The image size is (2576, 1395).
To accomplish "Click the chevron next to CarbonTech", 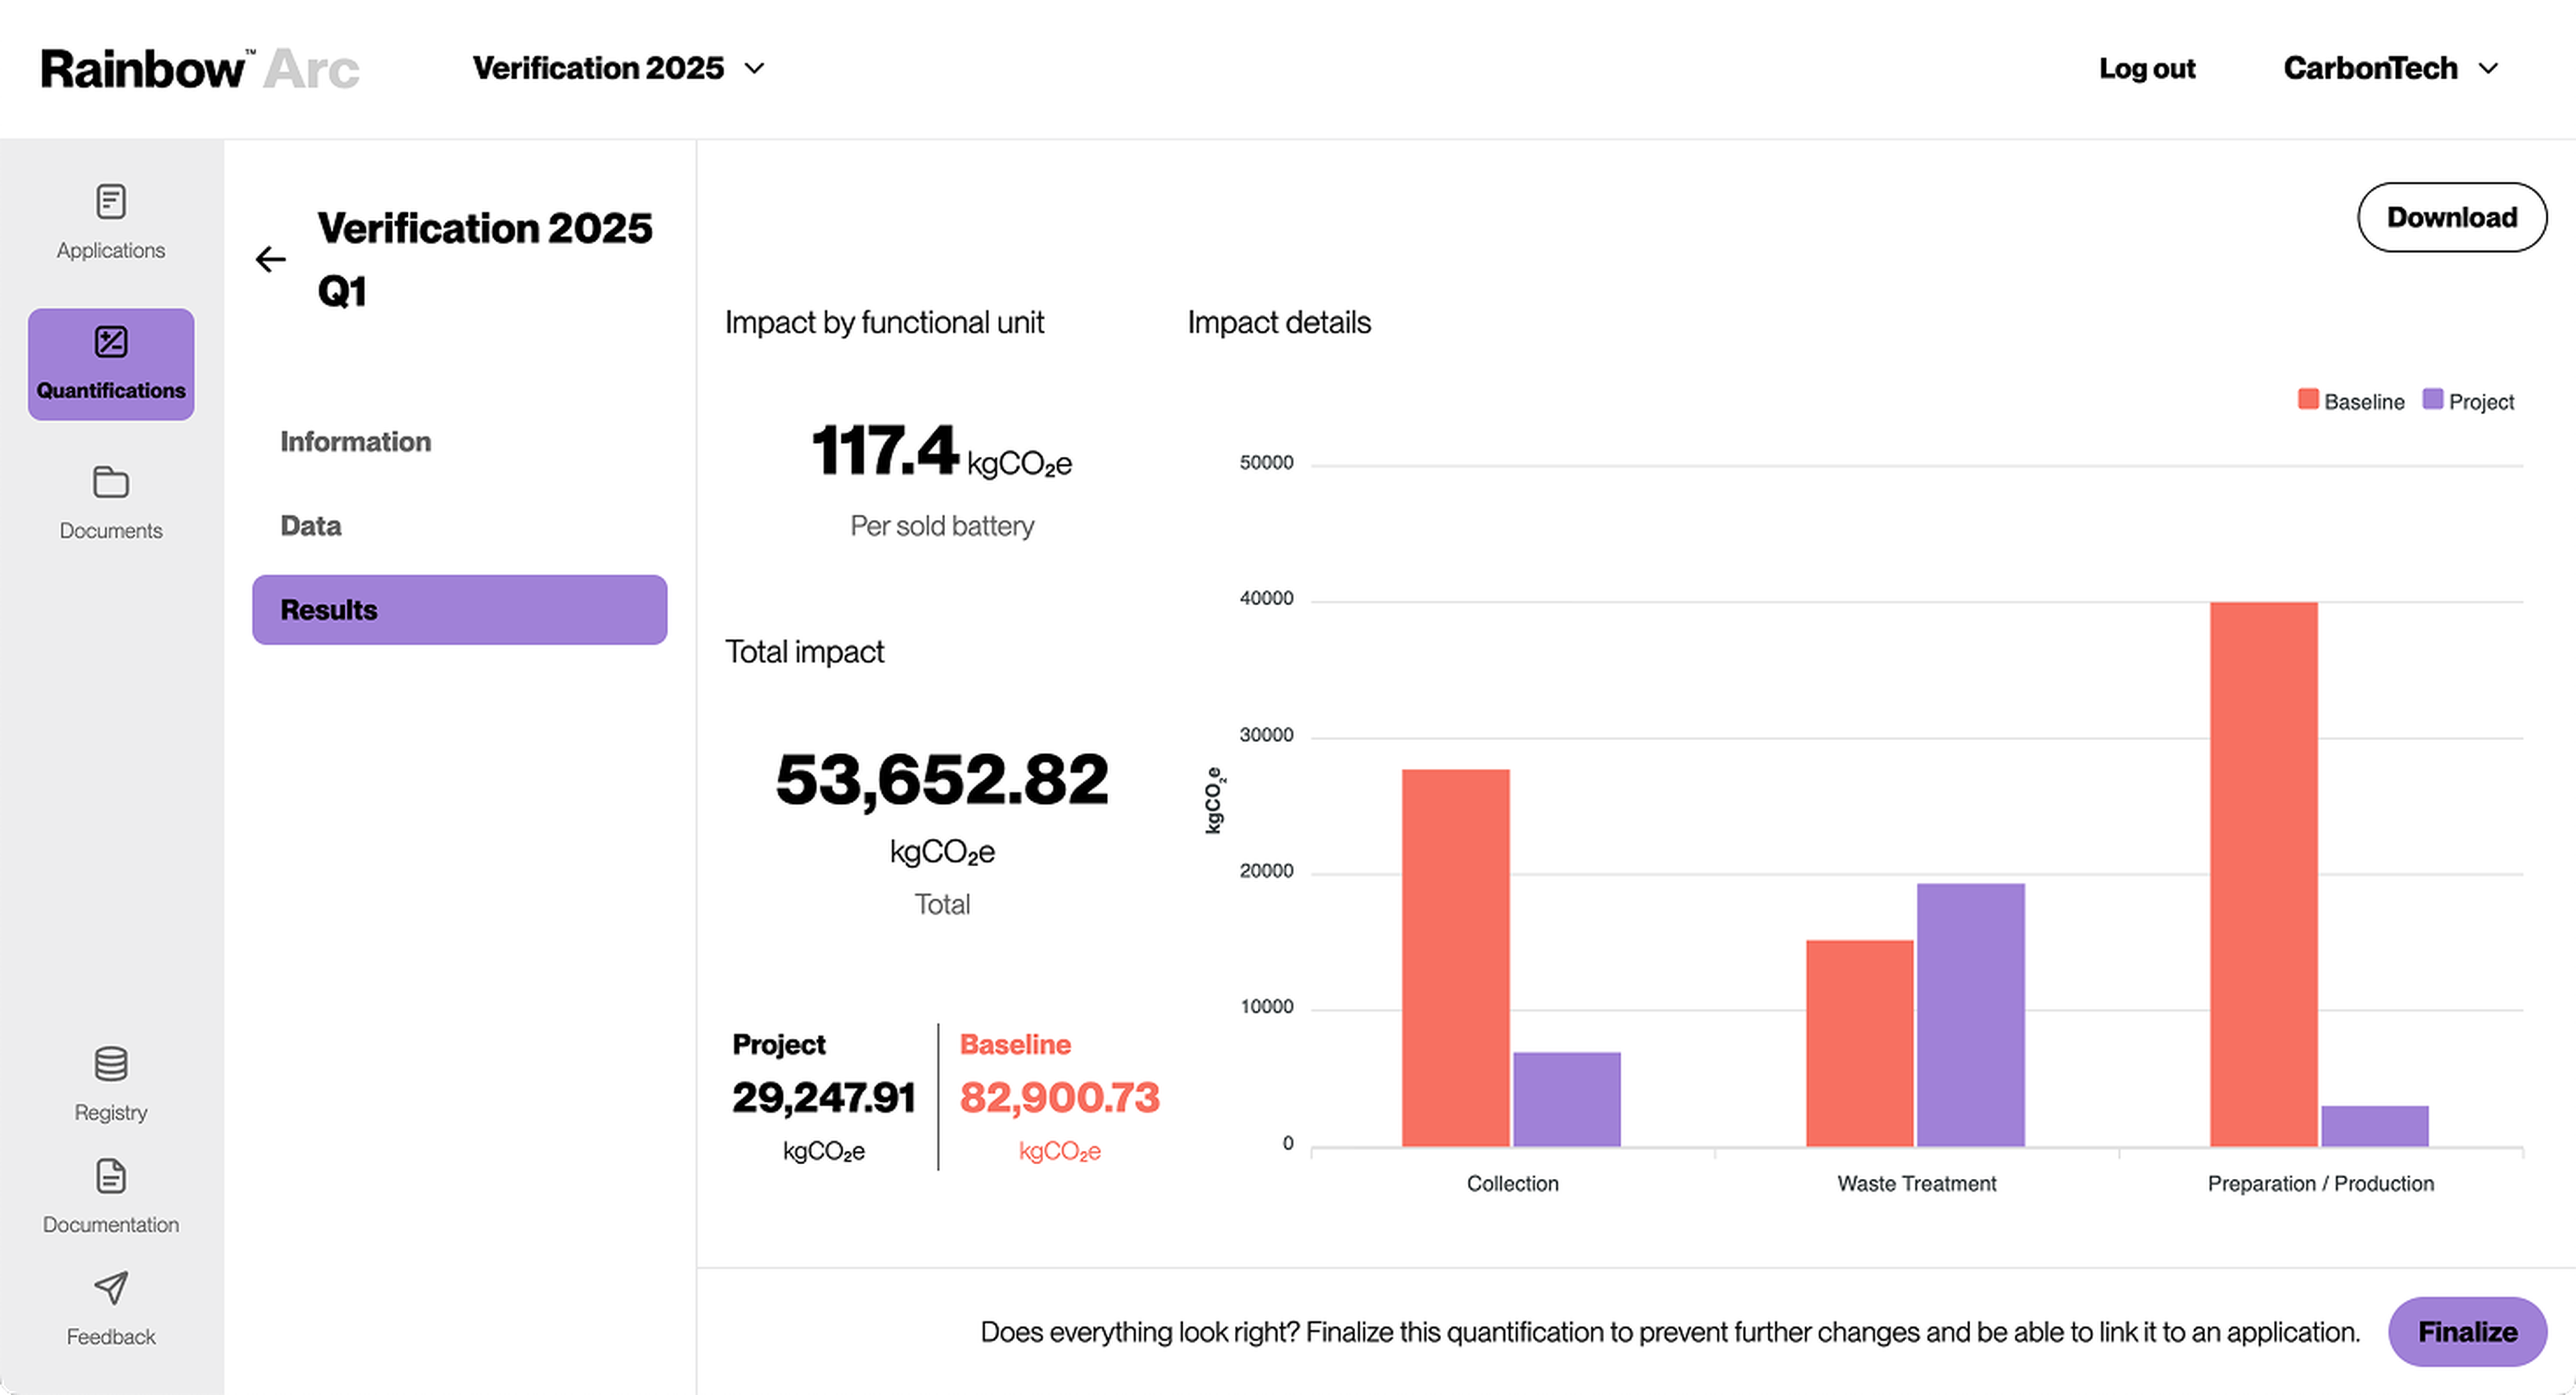I will click(x=2489, y=69).
